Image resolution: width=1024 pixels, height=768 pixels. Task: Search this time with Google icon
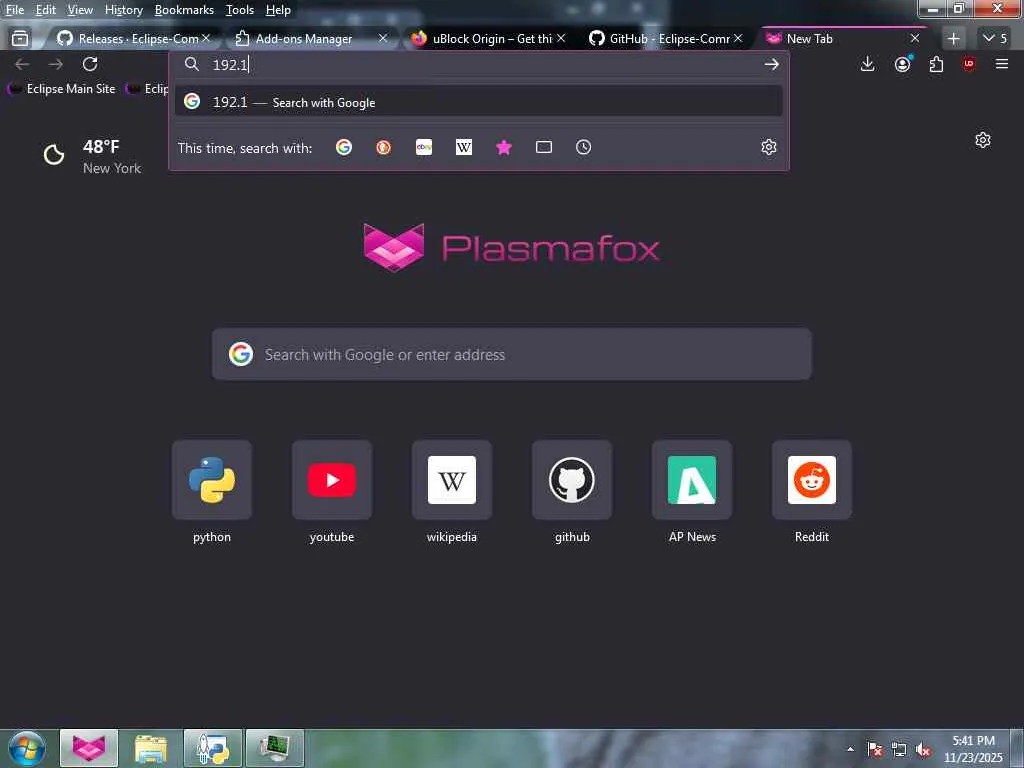344,147
